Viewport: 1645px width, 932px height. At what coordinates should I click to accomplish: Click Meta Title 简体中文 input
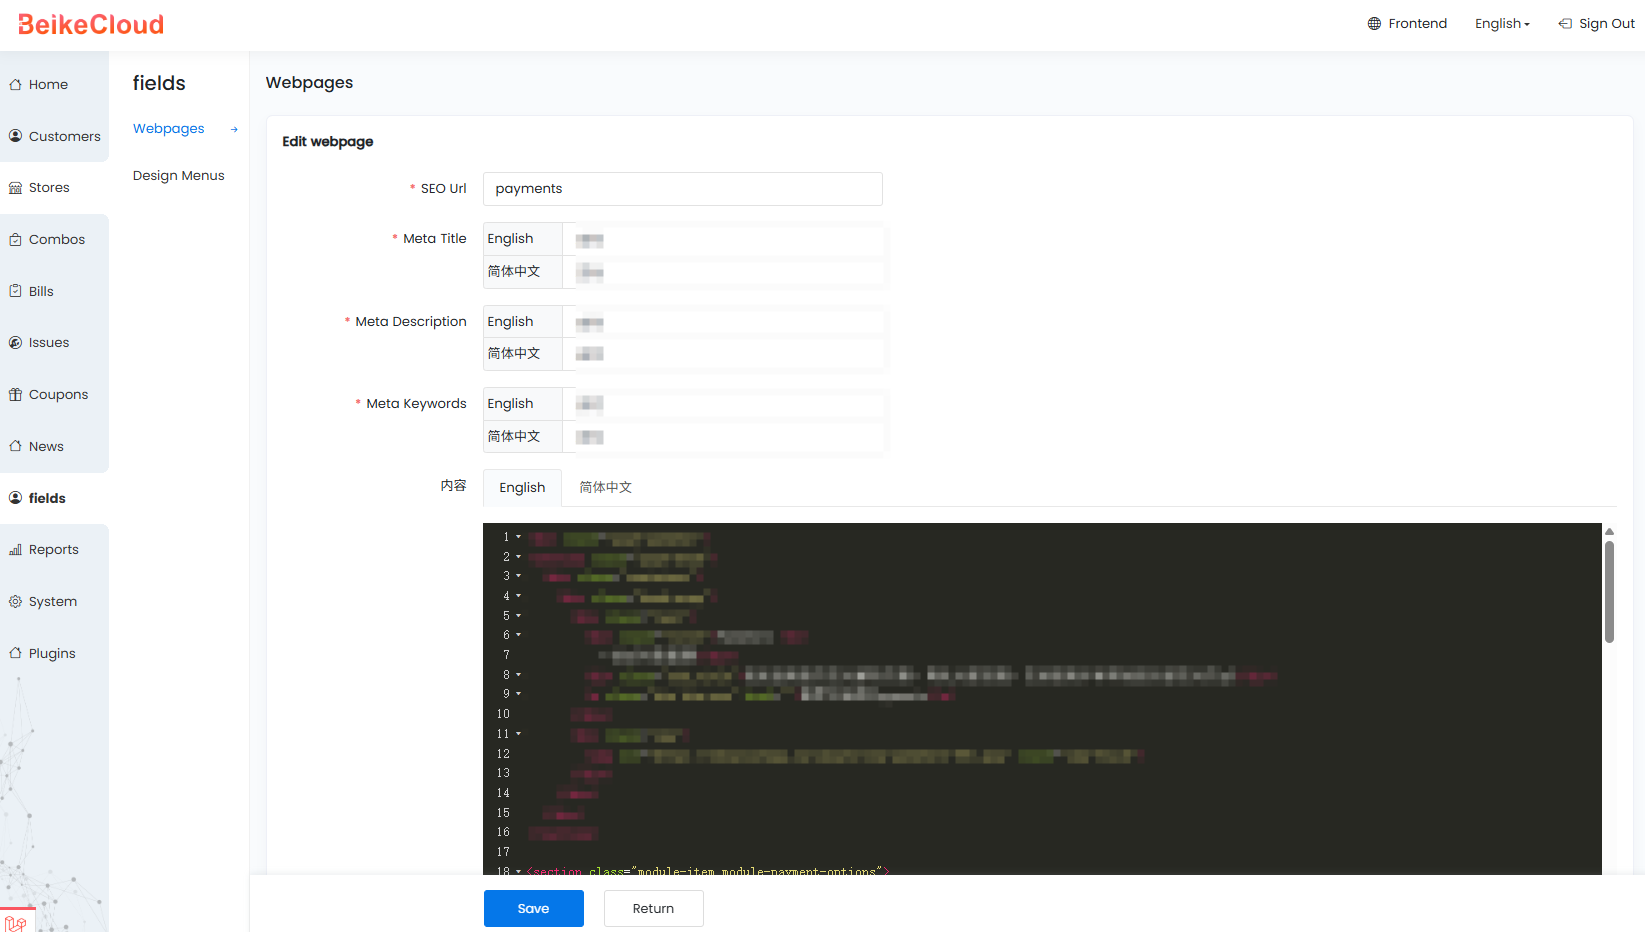(723, 272)
